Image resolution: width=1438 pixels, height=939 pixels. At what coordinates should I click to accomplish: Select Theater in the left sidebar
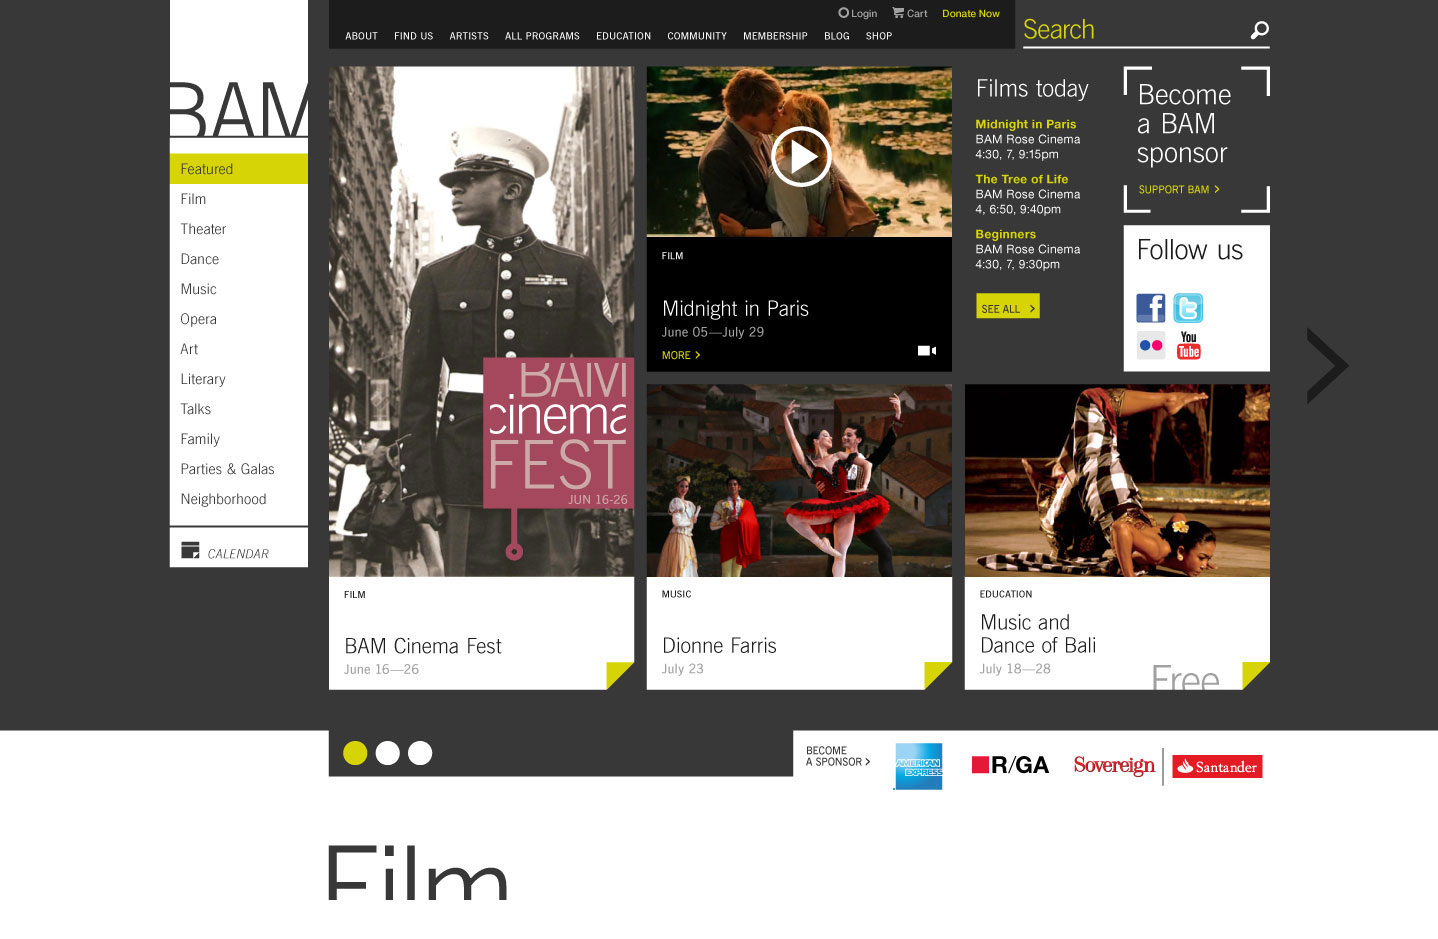click(x=203, y=229)
